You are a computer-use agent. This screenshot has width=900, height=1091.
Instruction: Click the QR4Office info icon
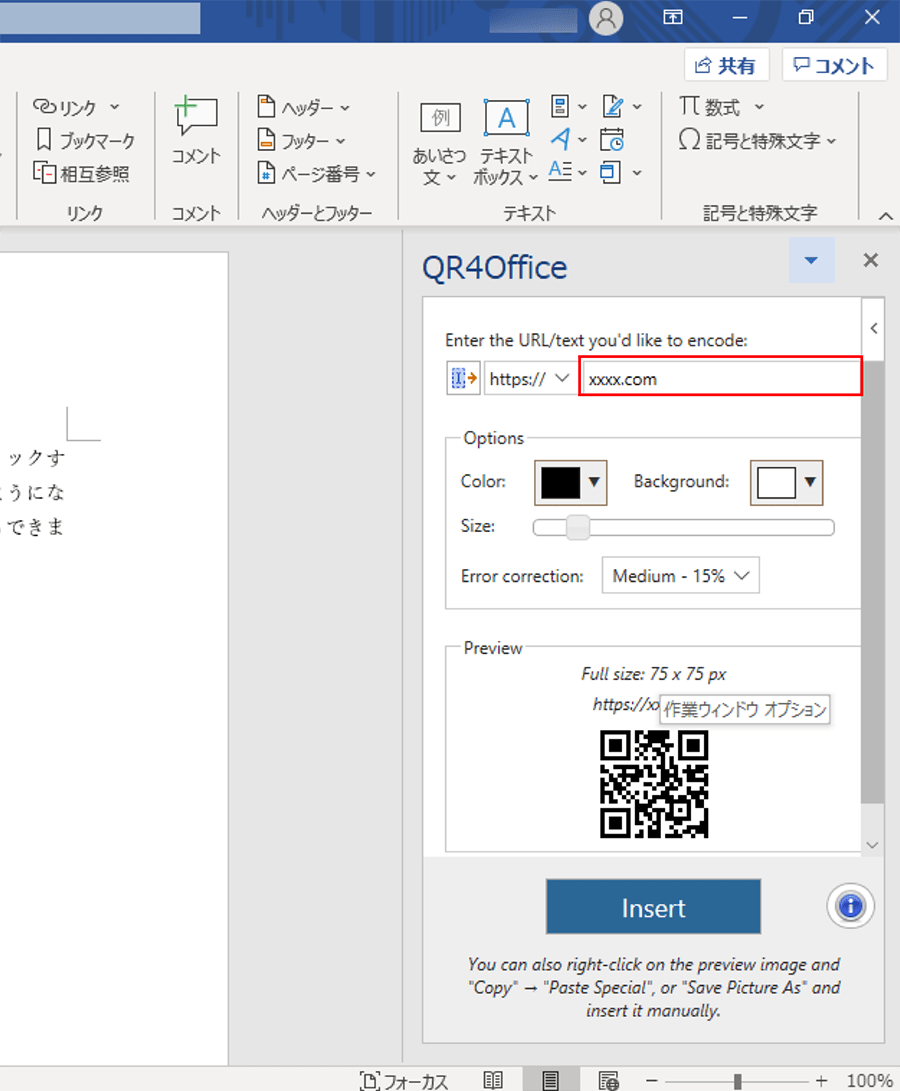tap(850, 906)
